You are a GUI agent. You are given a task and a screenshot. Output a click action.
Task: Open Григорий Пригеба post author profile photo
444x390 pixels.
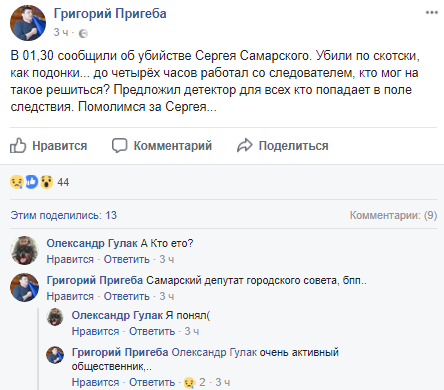(28, 23)
